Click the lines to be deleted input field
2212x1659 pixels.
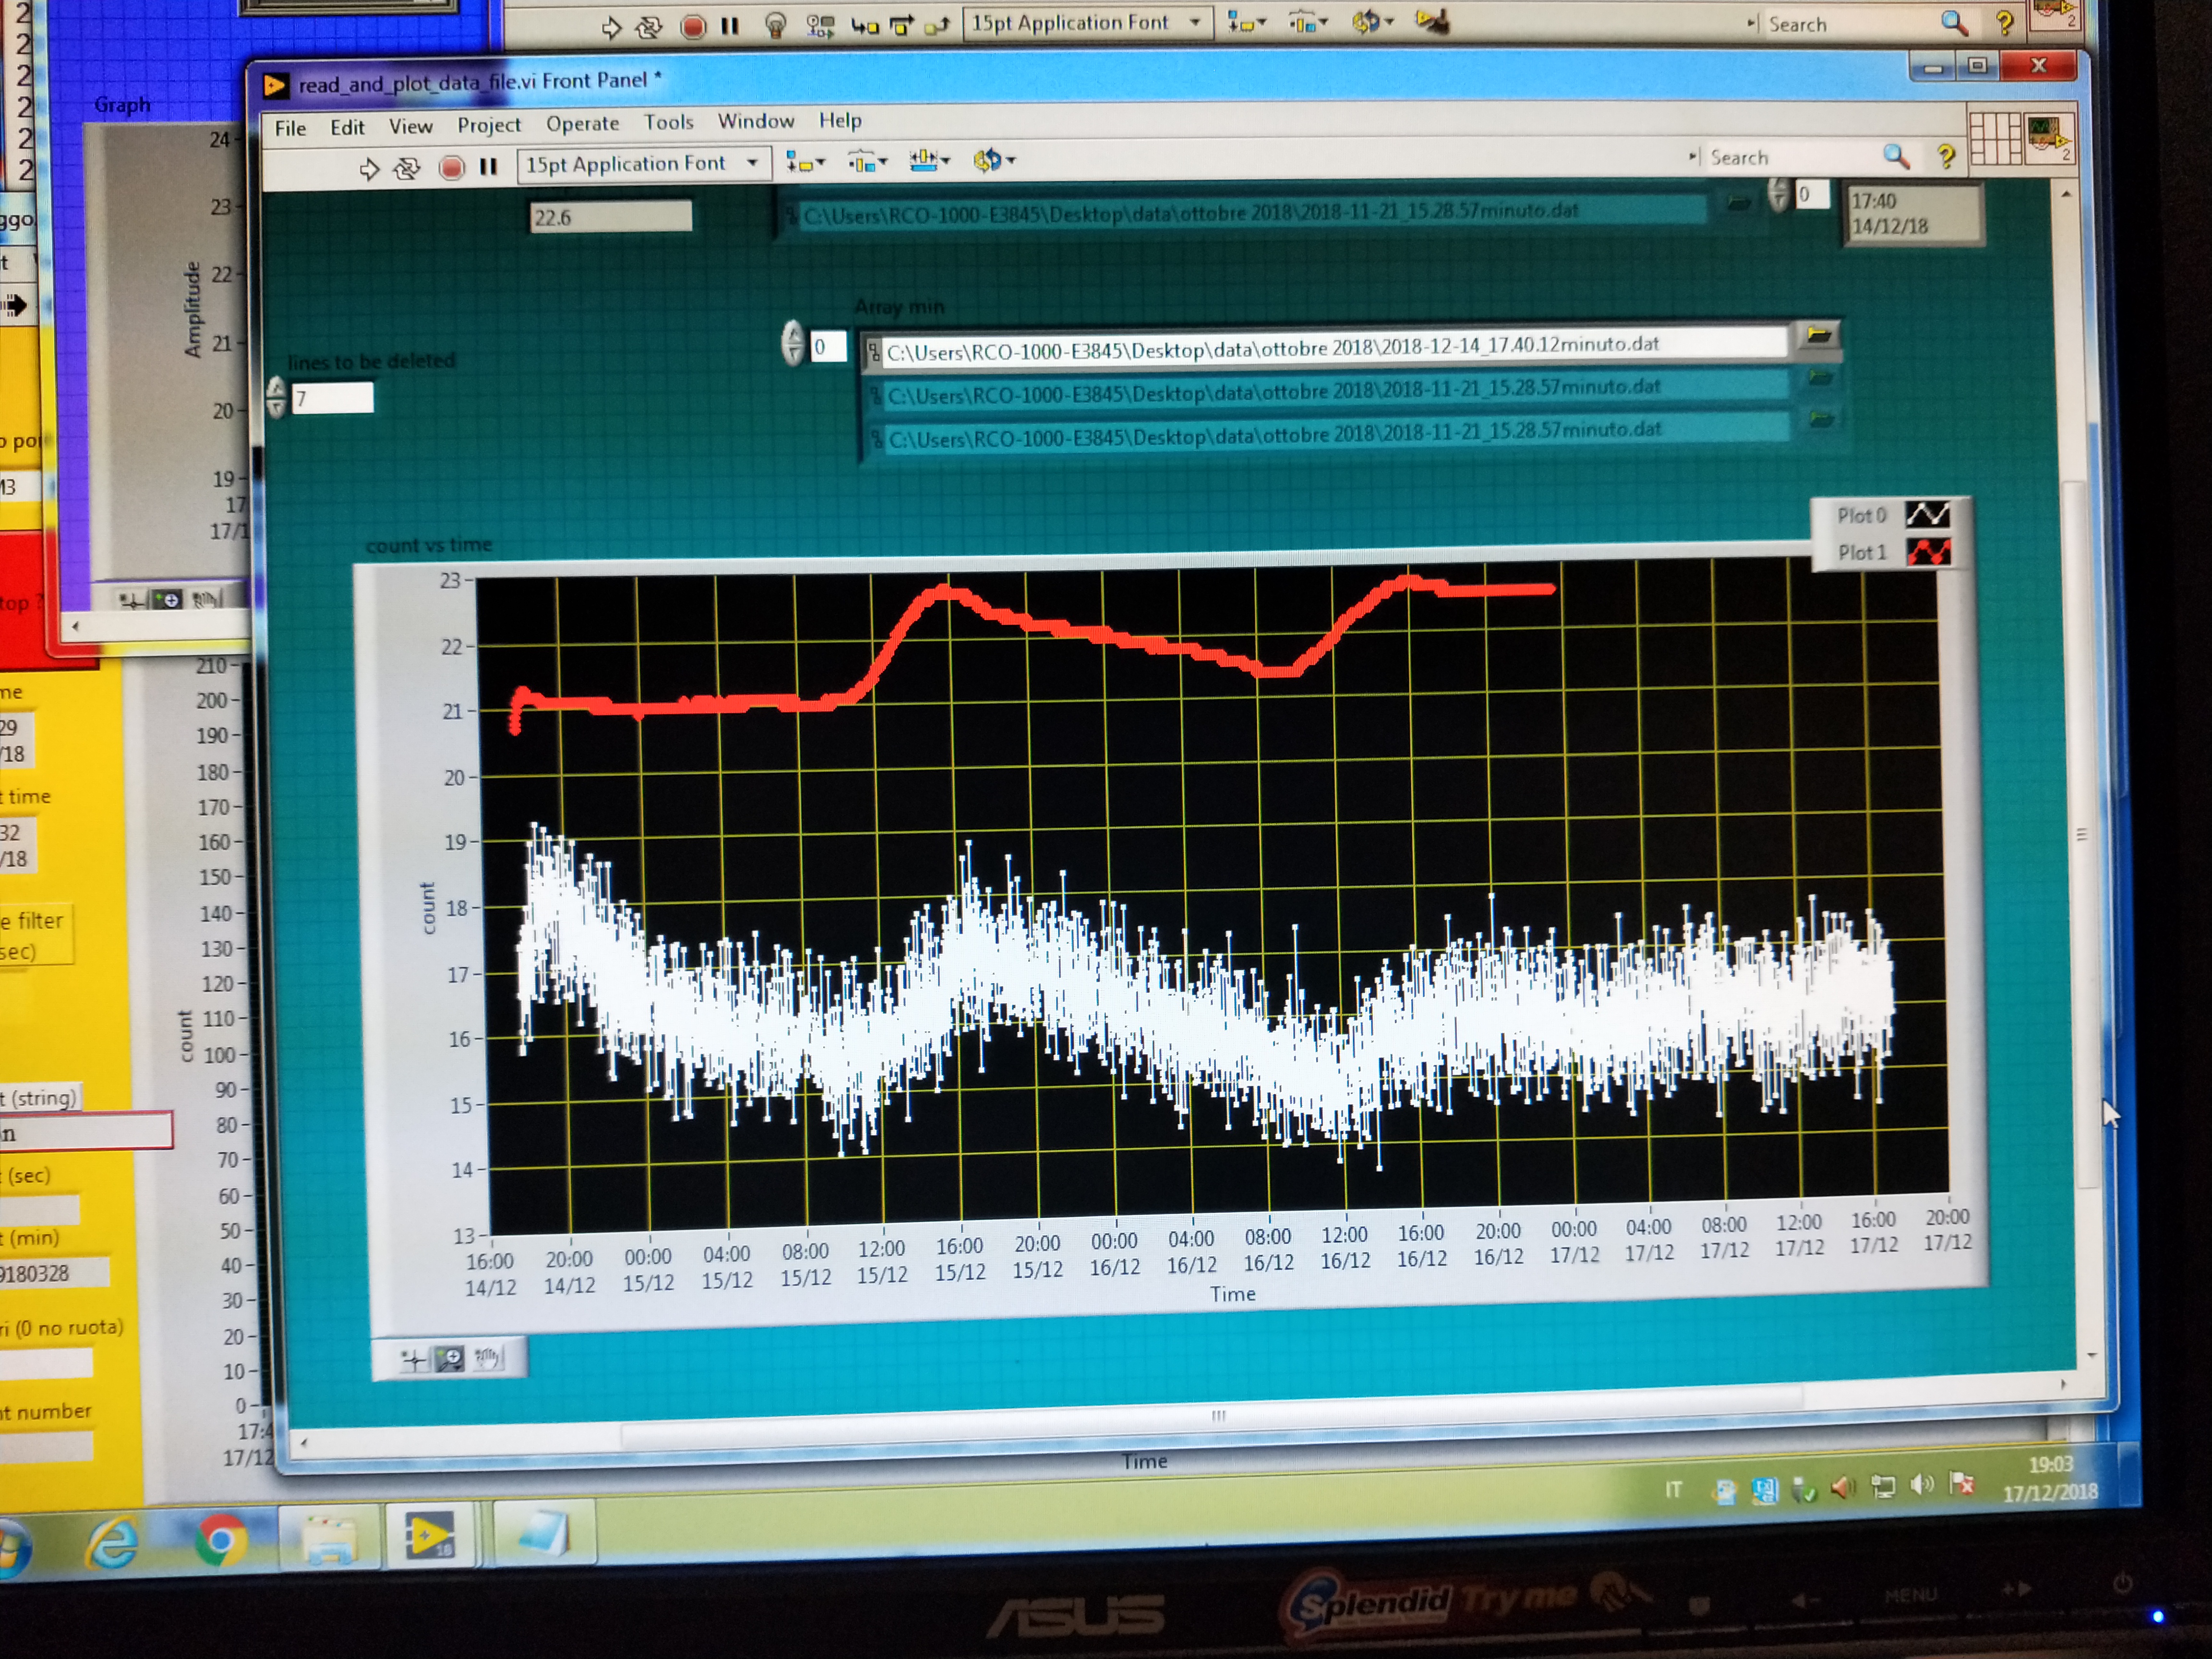[x=332, y=399]
